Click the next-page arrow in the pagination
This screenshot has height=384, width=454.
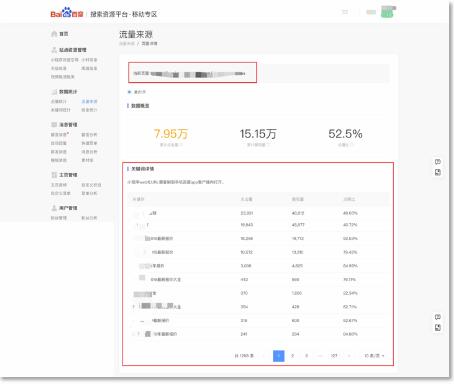(349, 356)
